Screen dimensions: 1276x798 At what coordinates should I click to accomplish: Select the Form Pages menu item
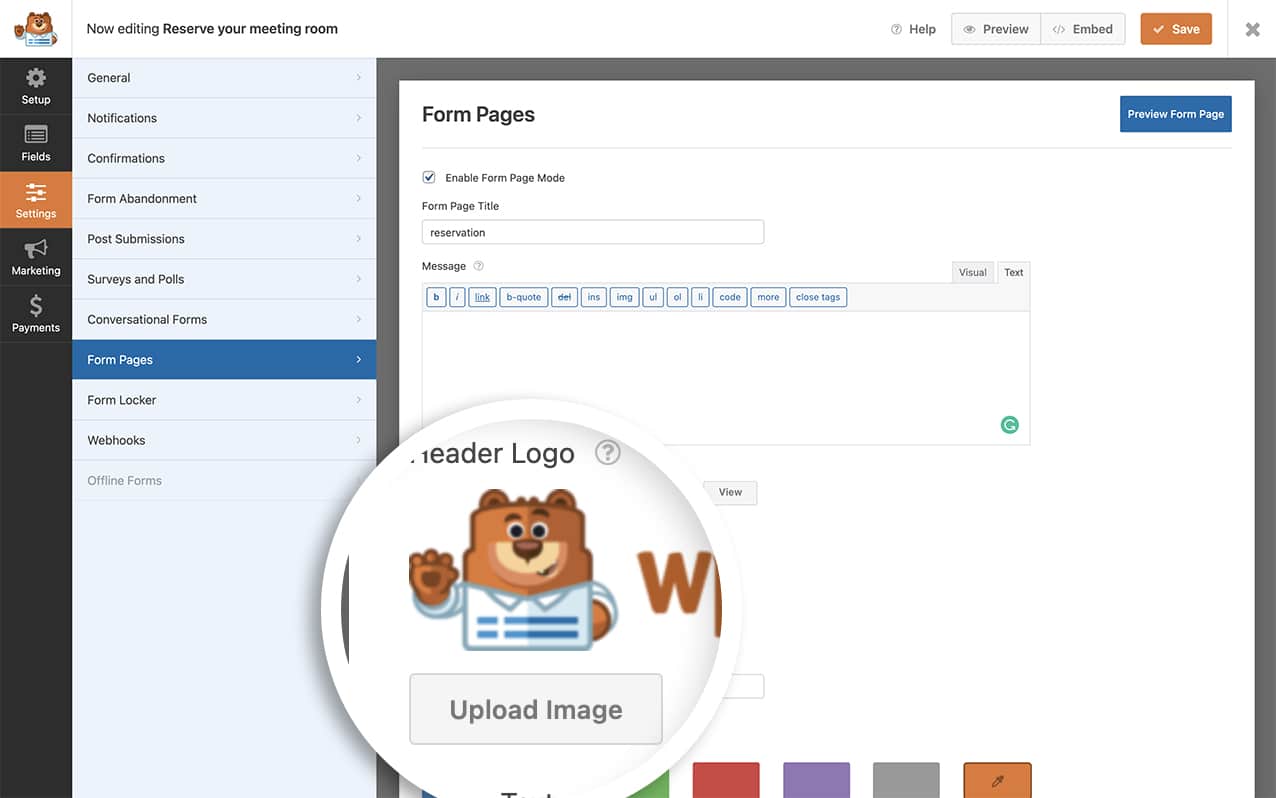(223, 359)
